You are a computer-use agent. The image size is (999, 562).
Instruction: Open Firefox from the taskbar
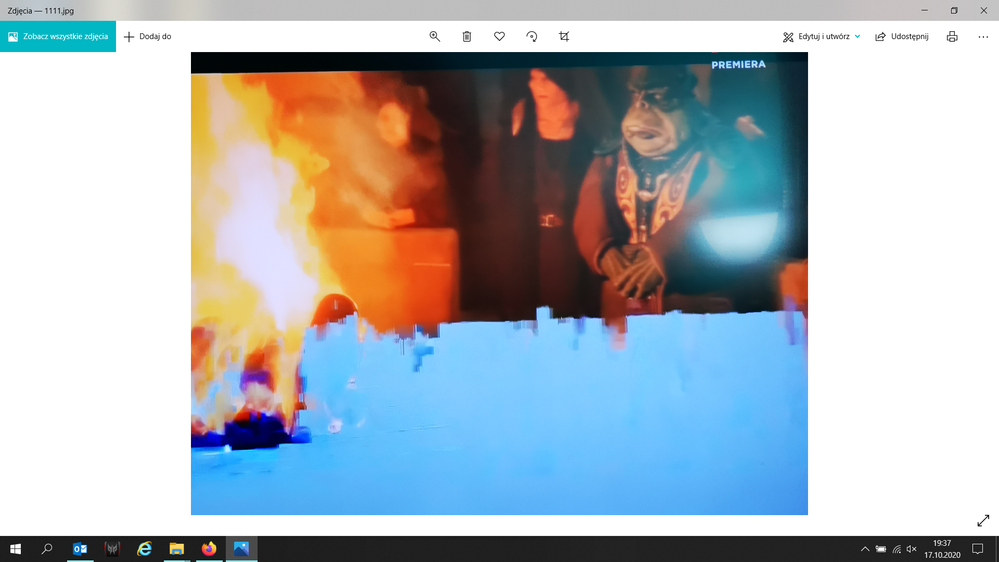pyautogui.click(x=209, y=549)
